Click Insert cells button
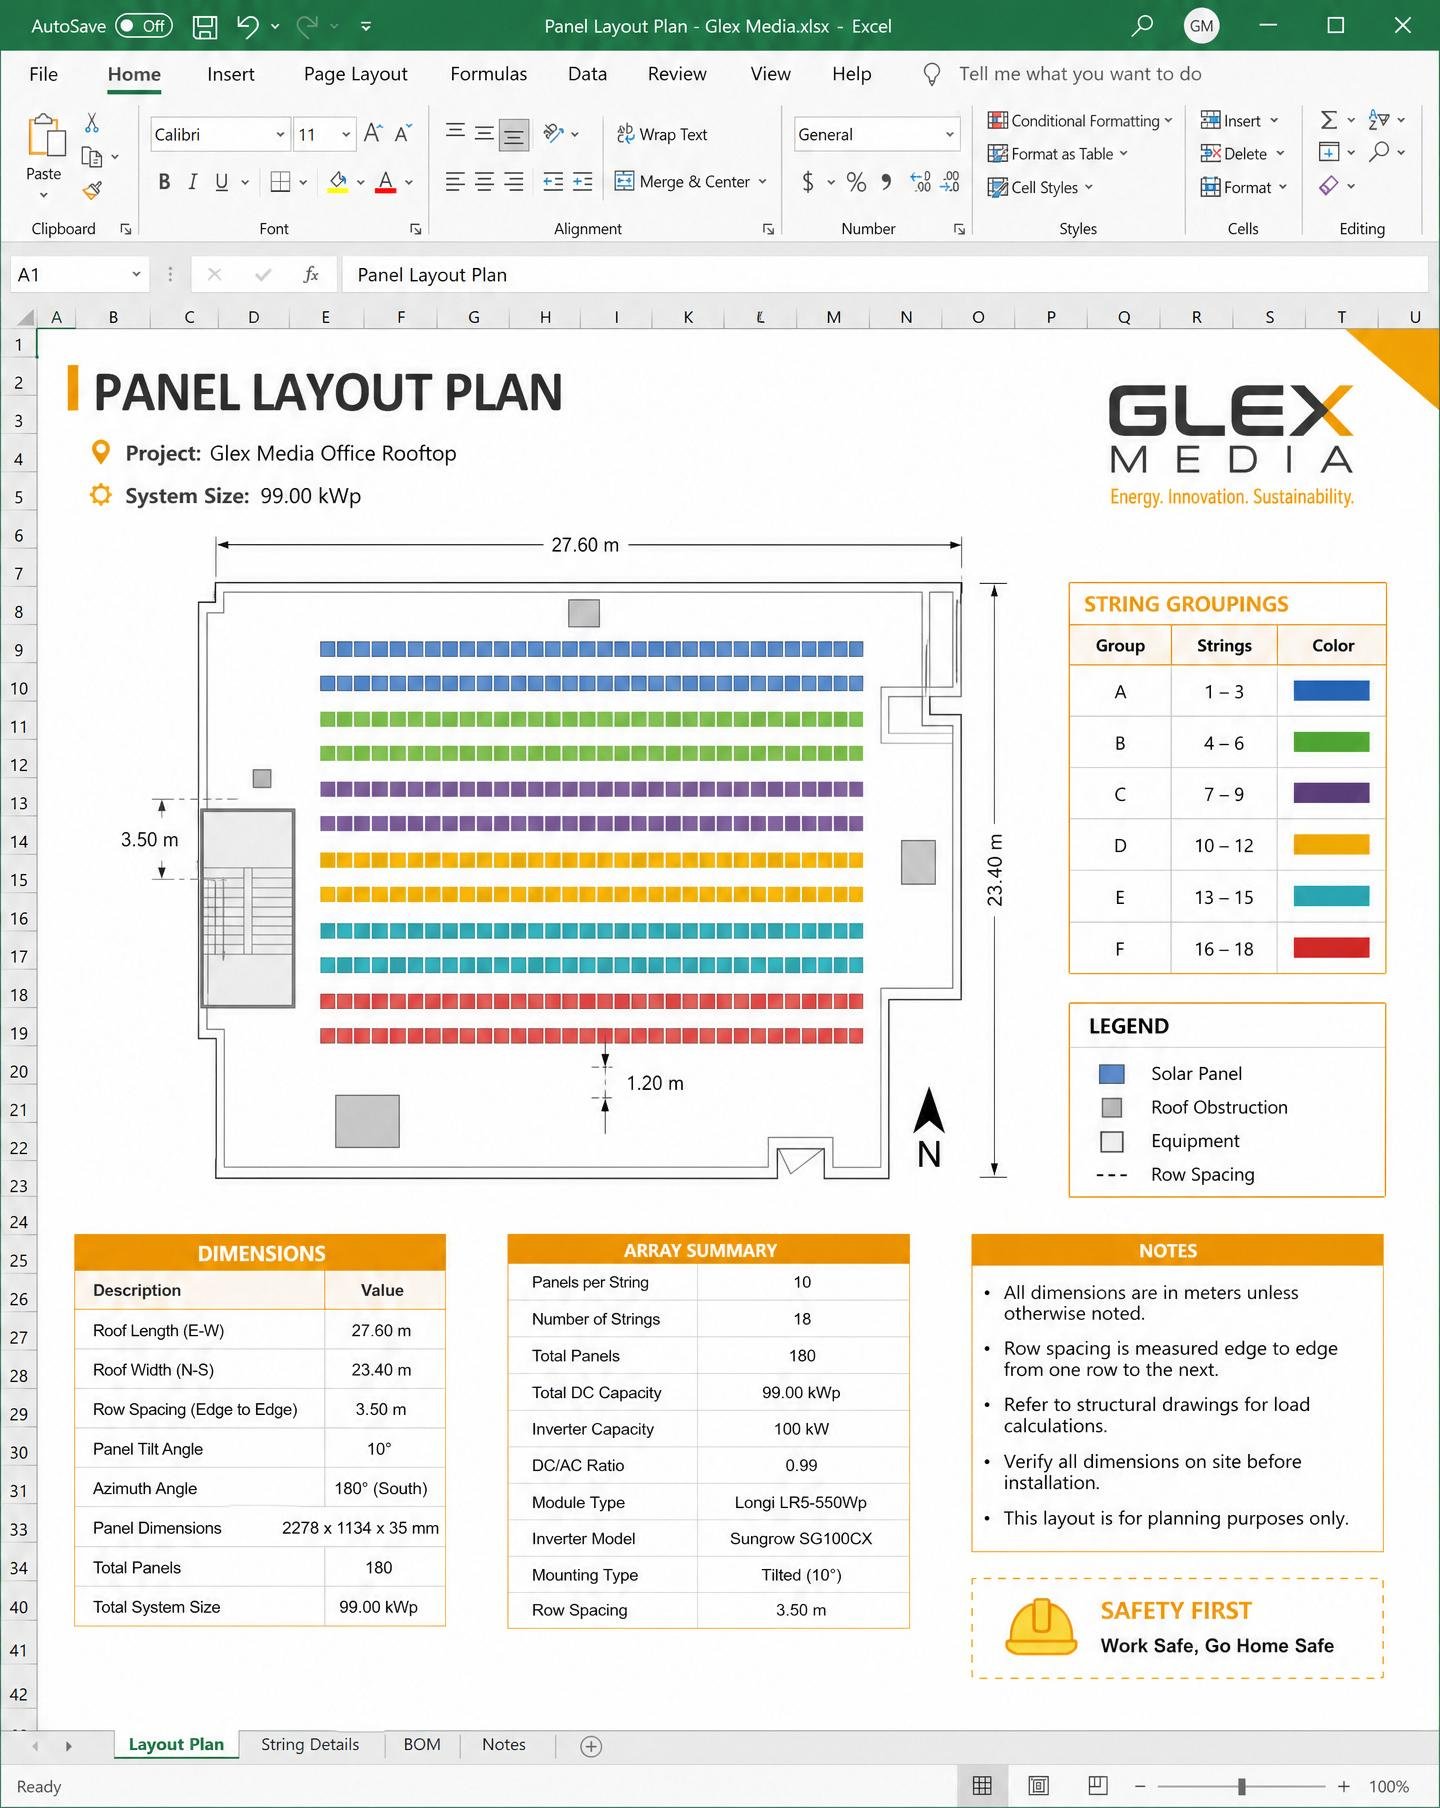Screen dimensions: 1440x1808 tap(1239, 121)
